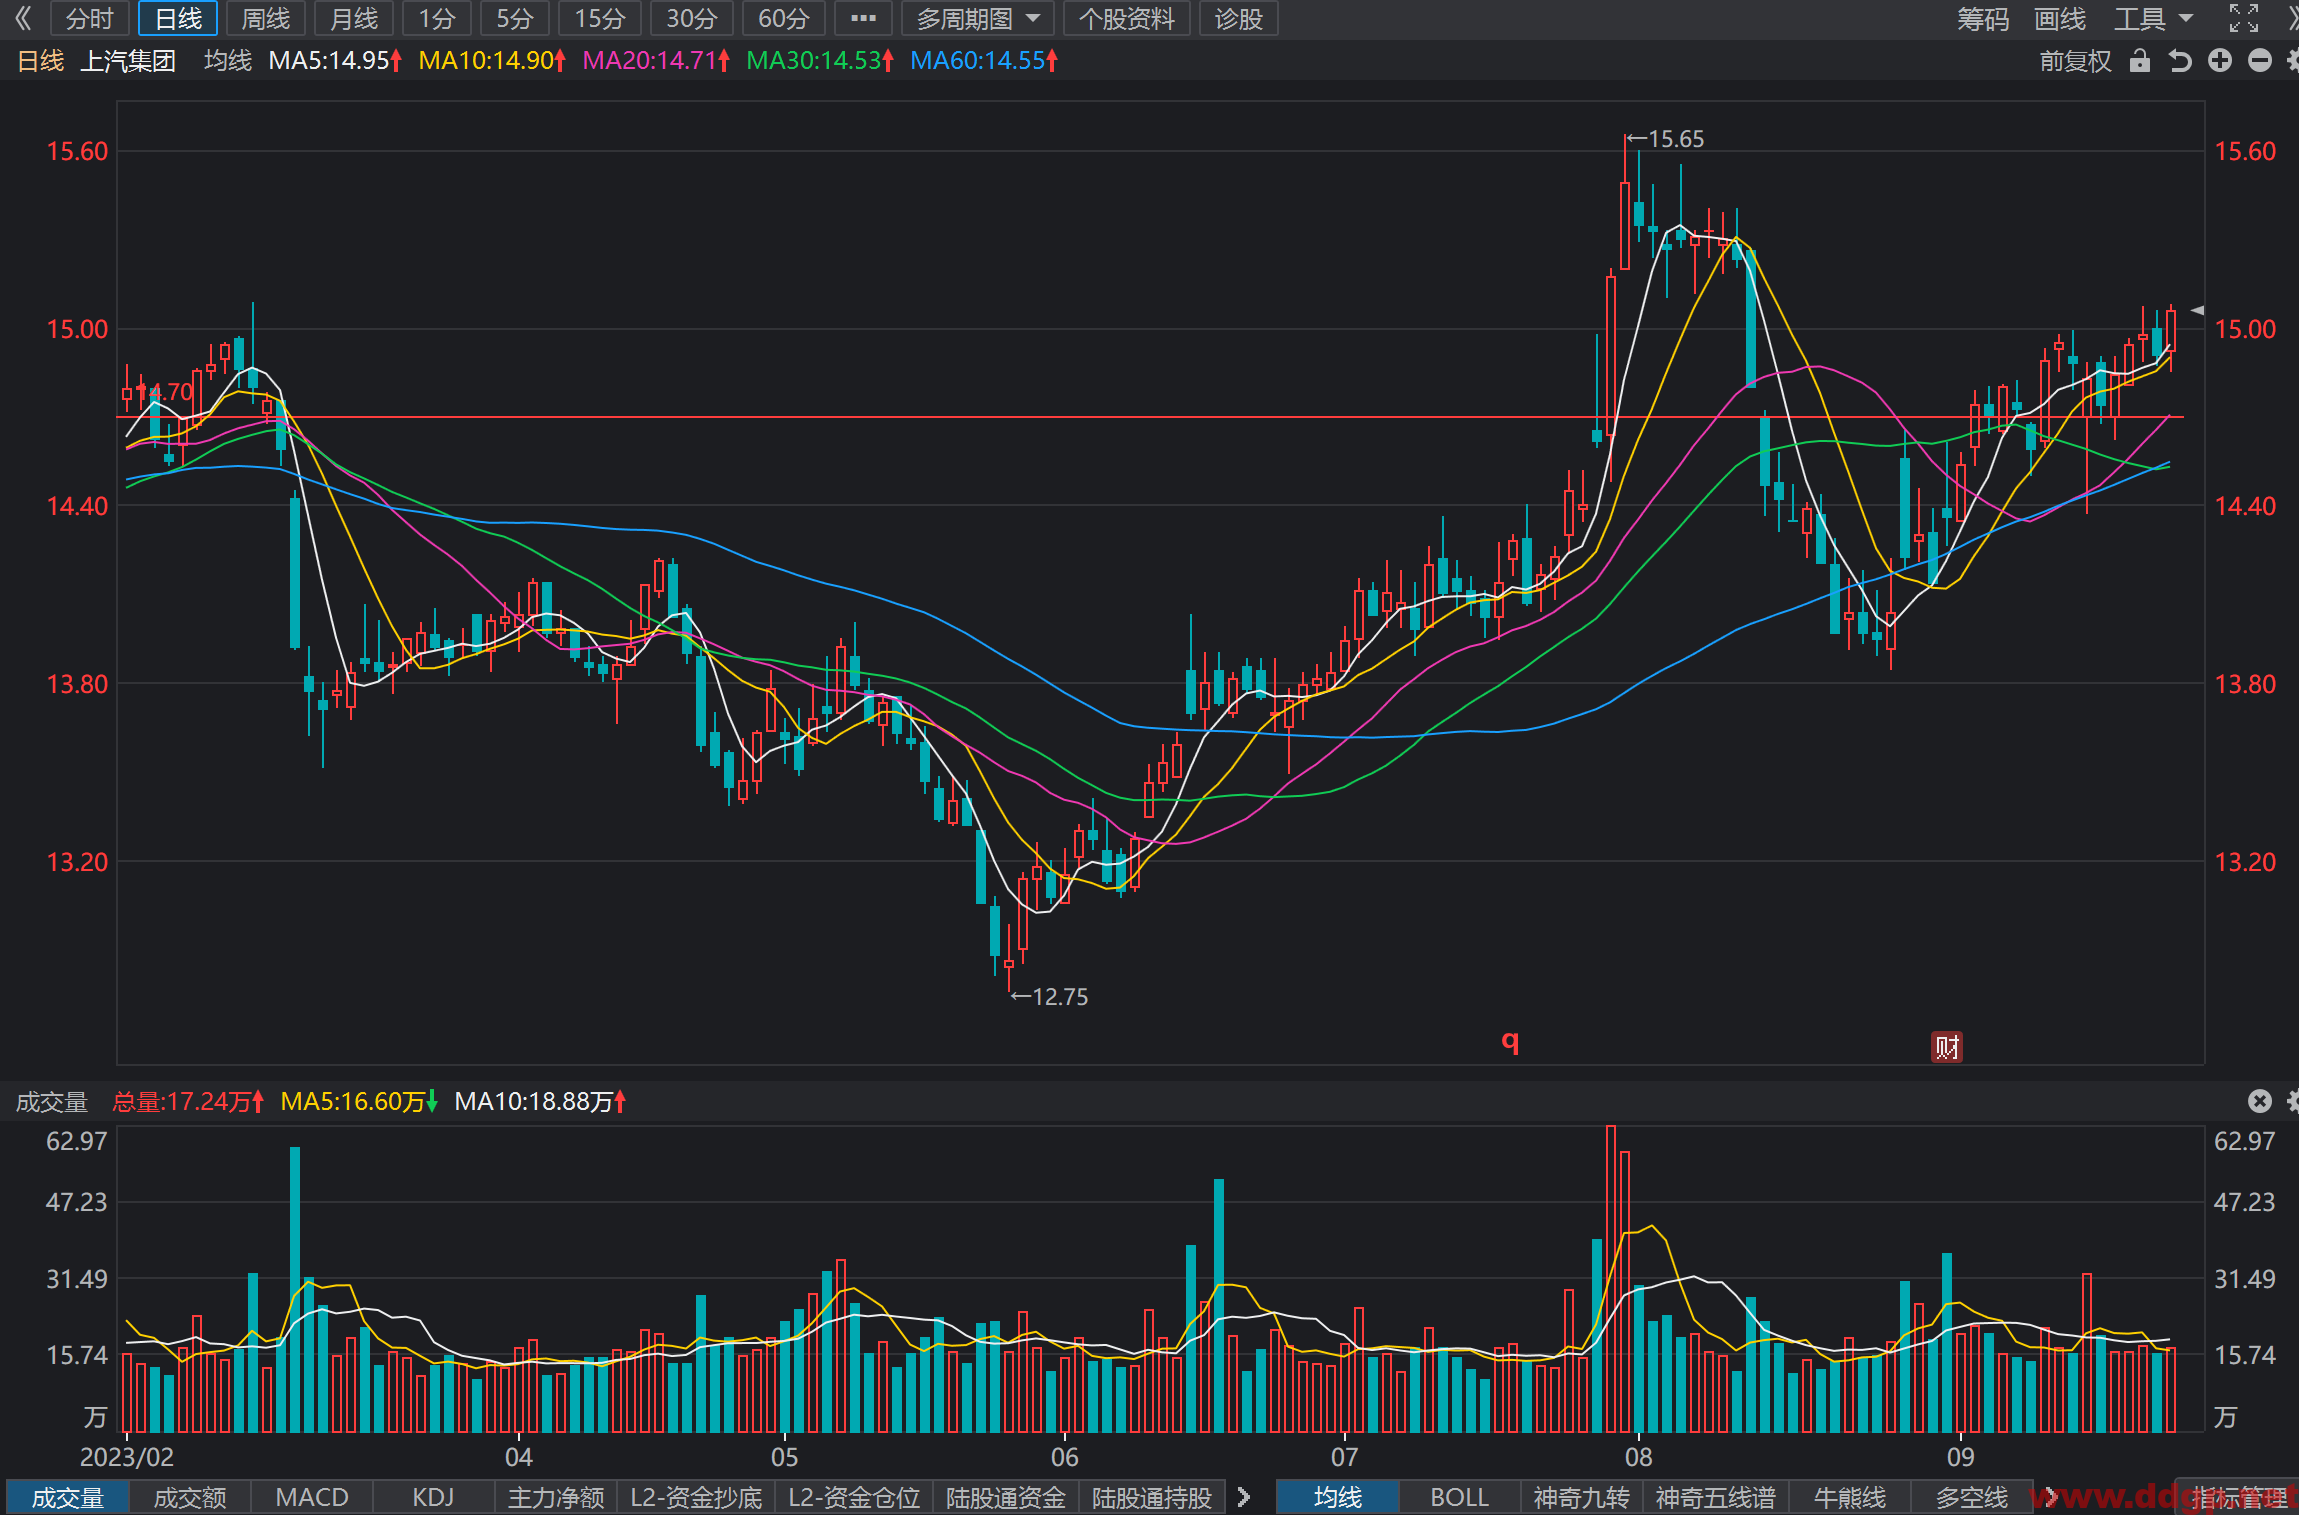This screenshot has height=1515, width=2299.
Task: Expand more main-chart indicator tabs arrow
Action: pos(2050,1497)
